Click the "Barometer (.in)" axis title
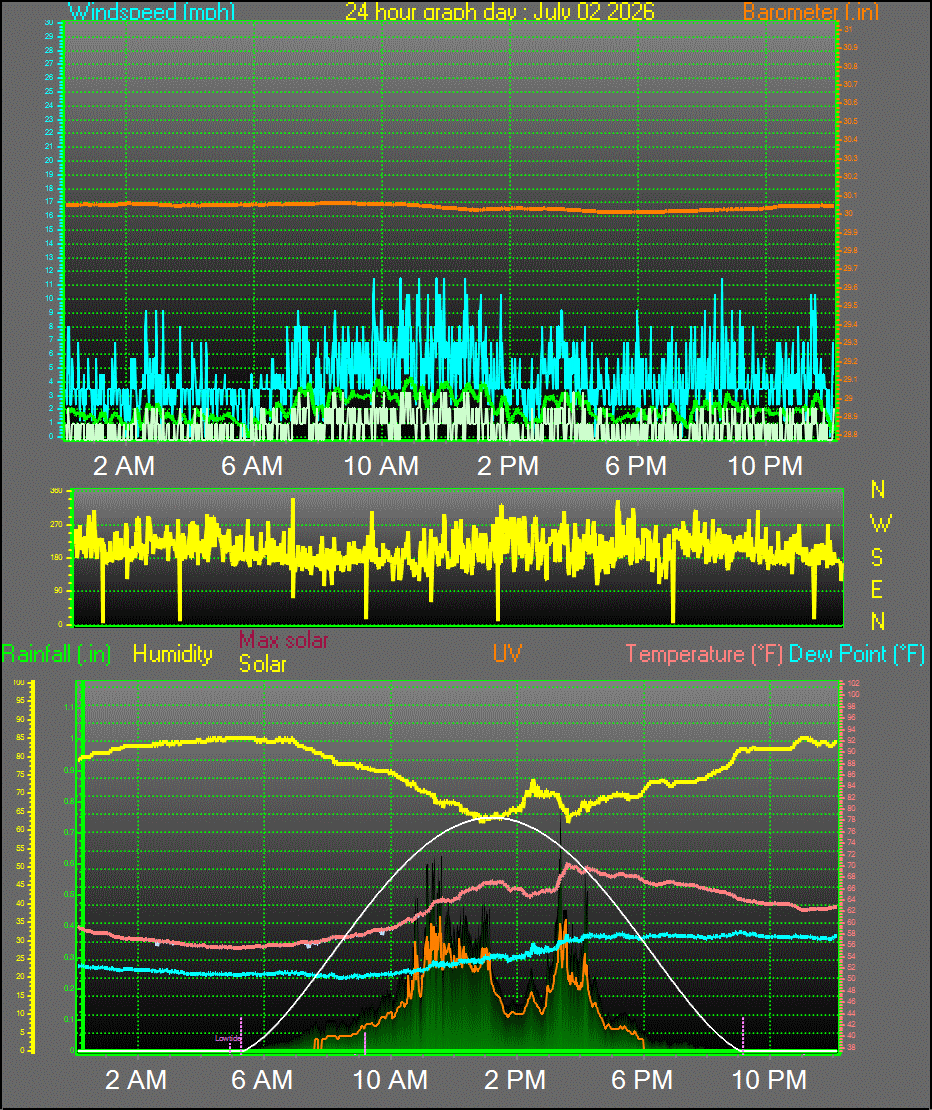Image resolution: width=932 pixels, height=1110 pixels. (x=811, y=11)
